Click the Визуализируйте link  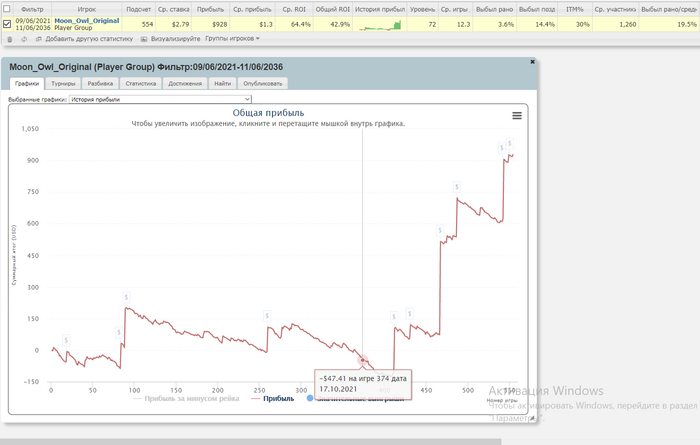(x=175, y=39)
